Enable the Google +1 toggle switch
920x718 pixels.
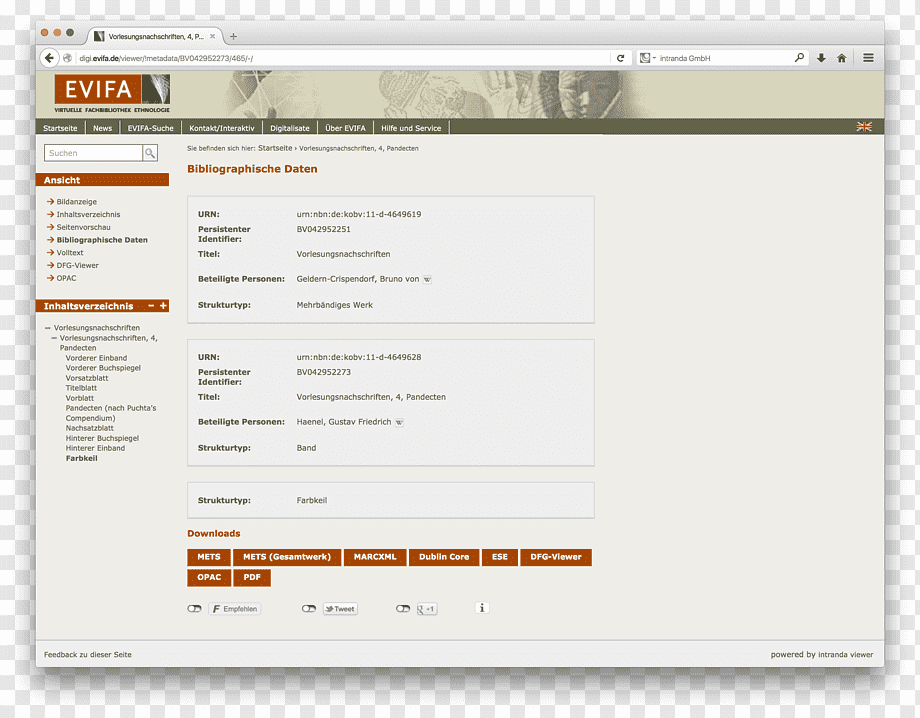[402, 608]
